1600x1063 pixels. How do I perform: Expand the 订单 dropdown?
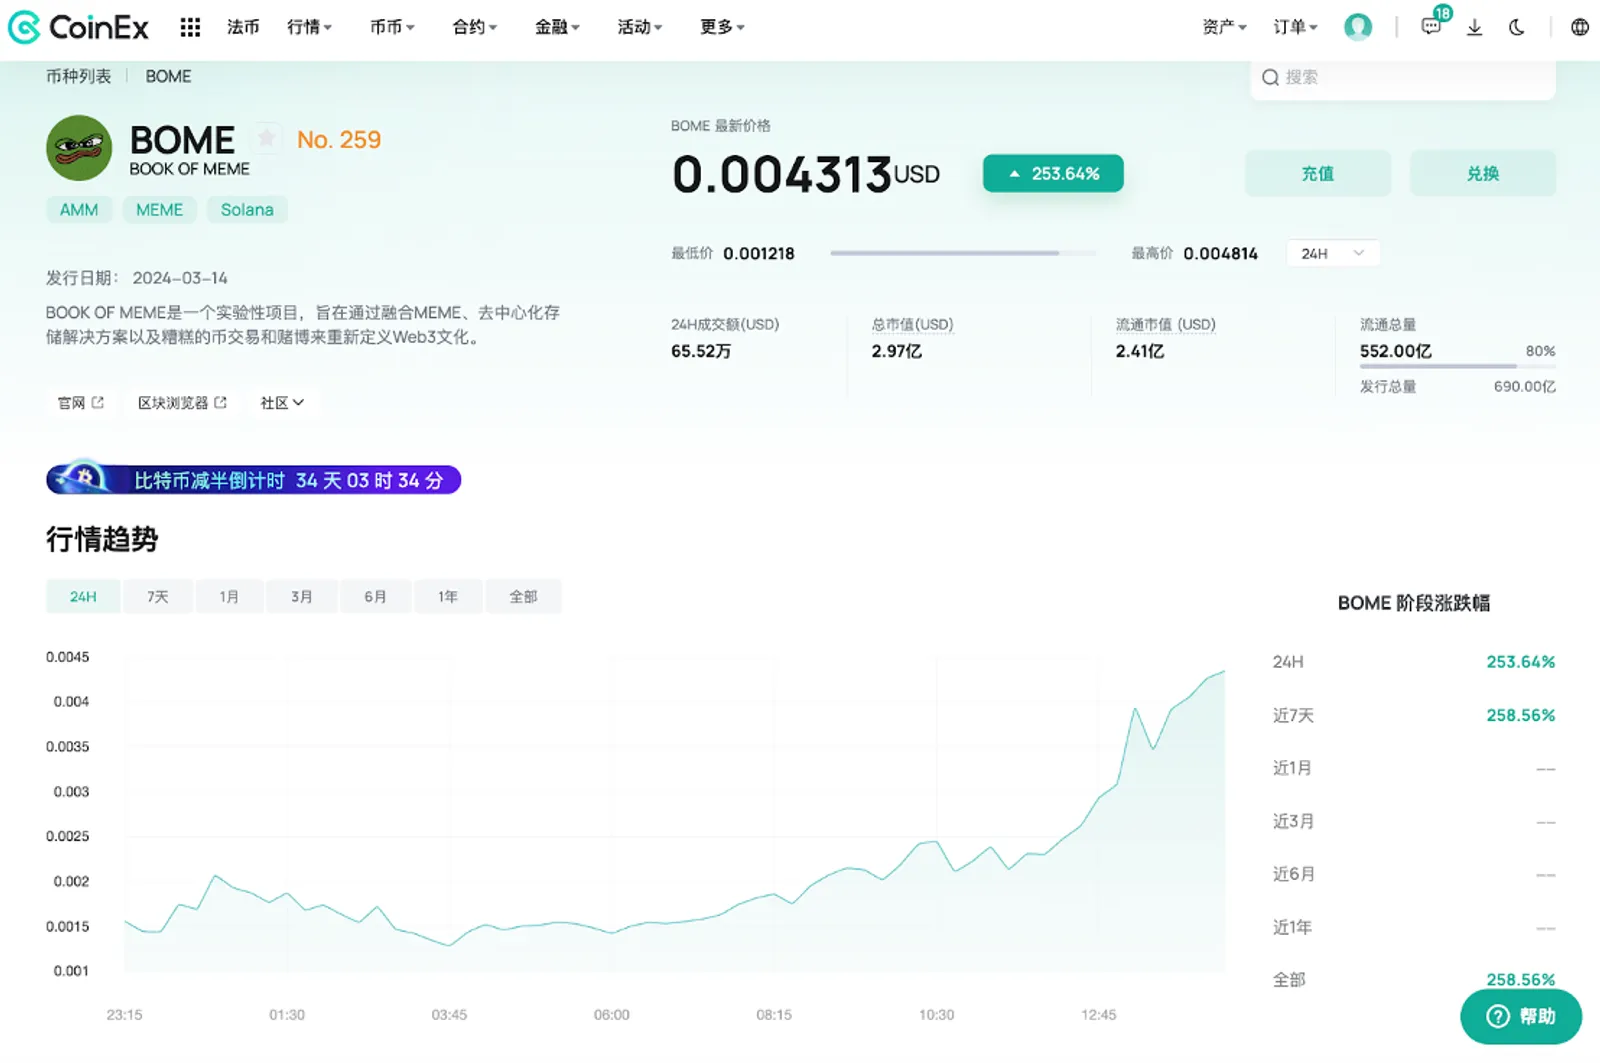tap(1295, 27)
